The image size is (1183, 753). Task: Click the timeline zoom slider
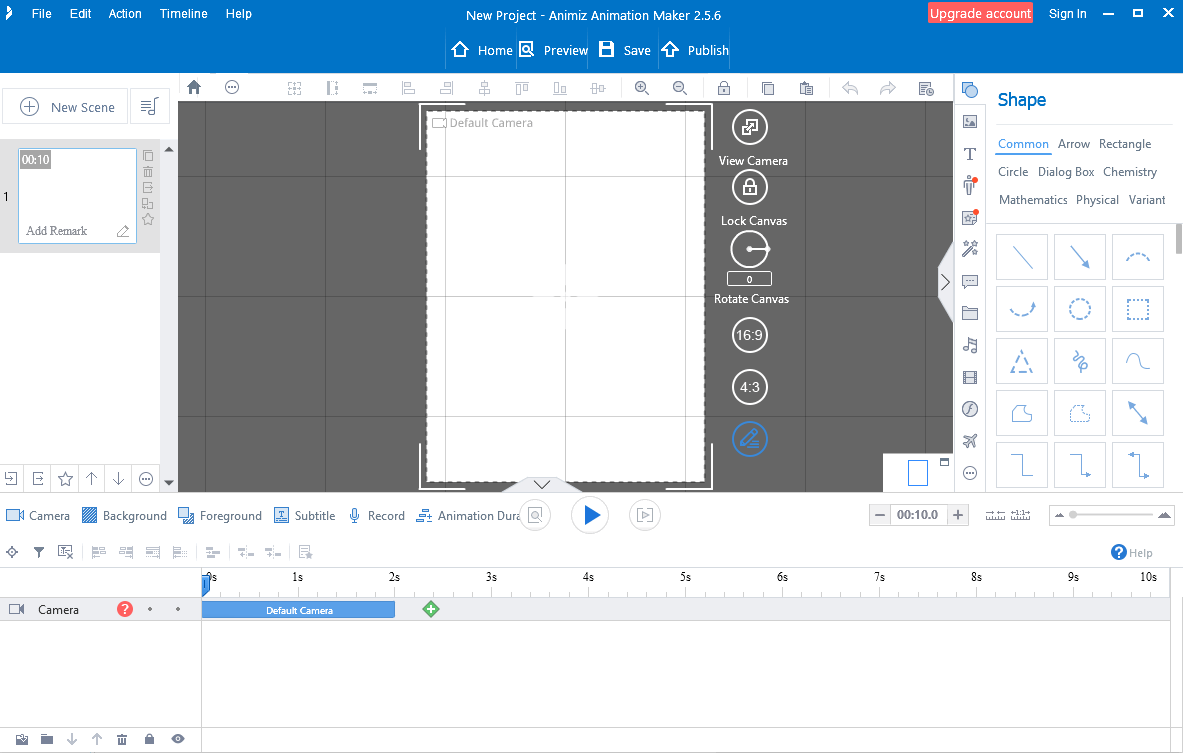point(1111,515)
